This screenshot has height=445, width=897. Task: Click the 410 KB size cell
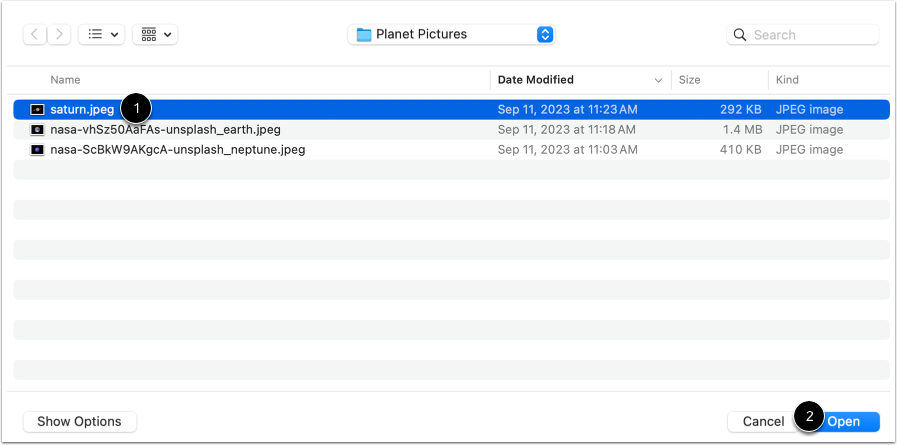tap(741, 150)
